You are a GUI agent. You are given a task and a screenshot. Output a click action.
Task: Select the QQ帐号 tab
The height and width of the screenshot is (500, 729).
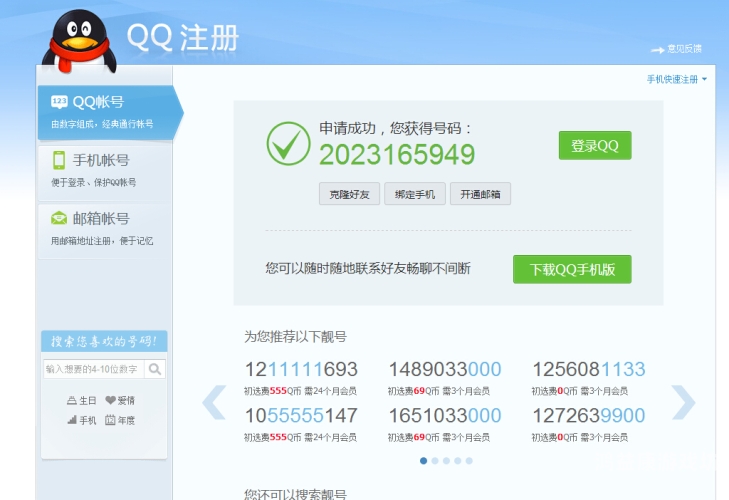click(x=110, y=112)
